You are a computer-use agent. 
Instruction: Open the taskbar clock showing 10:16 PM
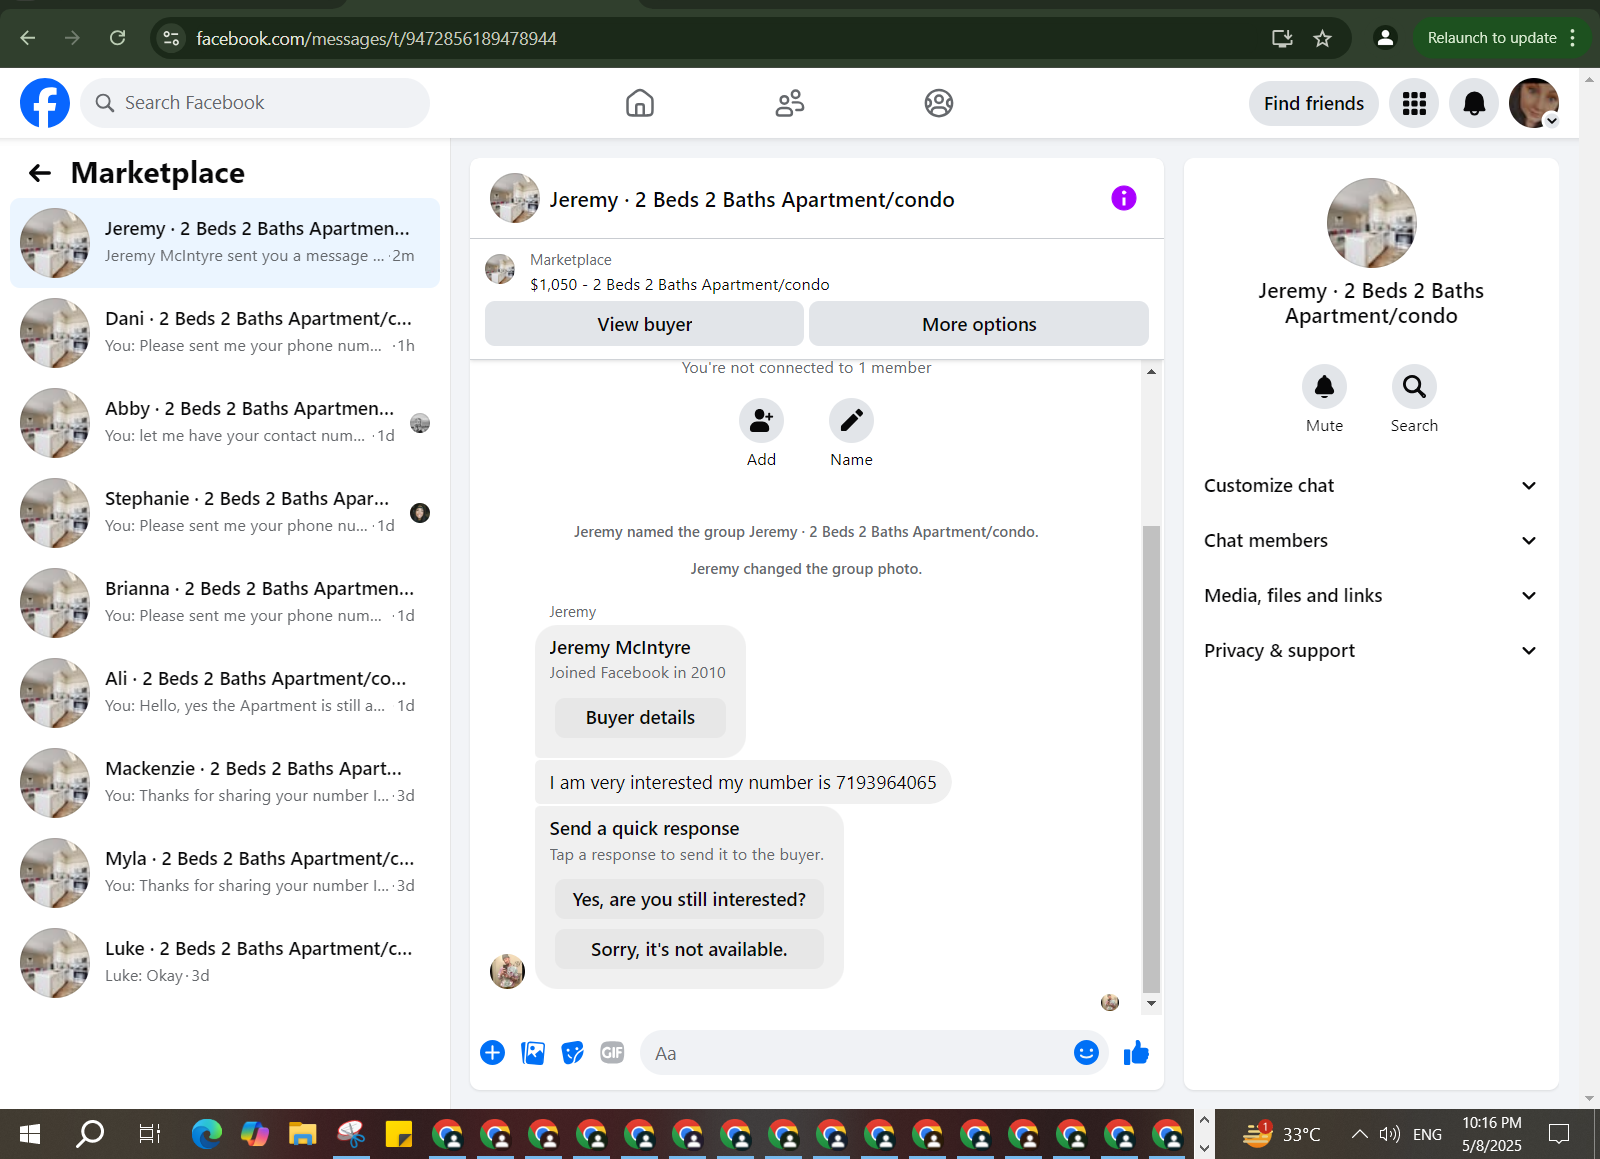coord(1492,1134)
